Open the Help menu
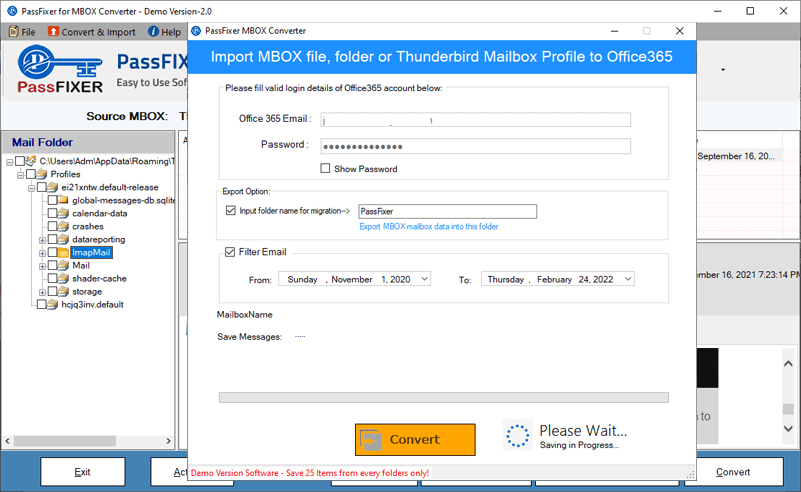This screenshot has height=492, width=801. (164, 32)
